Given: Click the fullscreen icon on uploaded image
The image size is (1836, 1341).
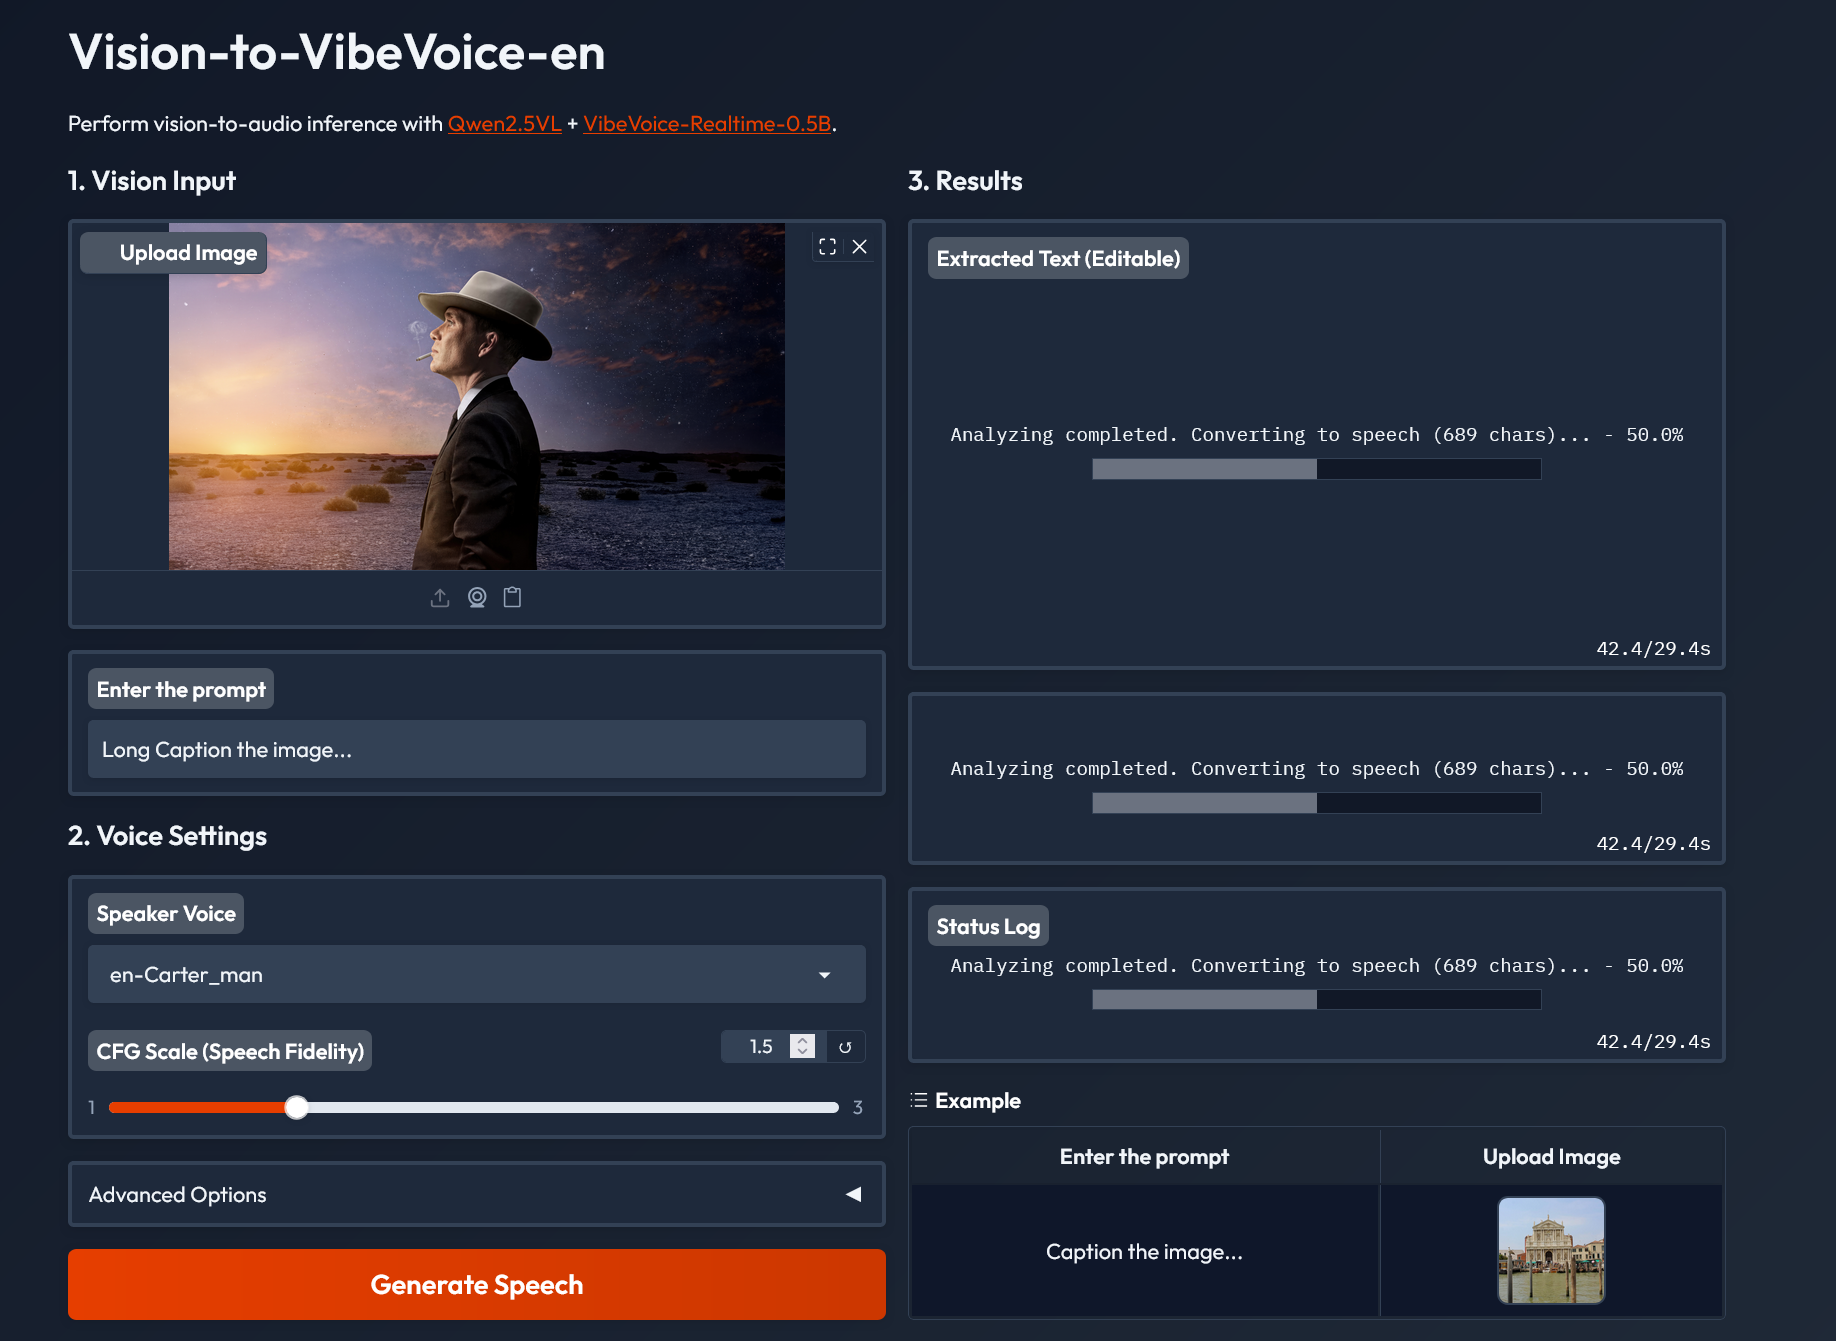Looking at the screenshot, I should click(x=827, y=247).
